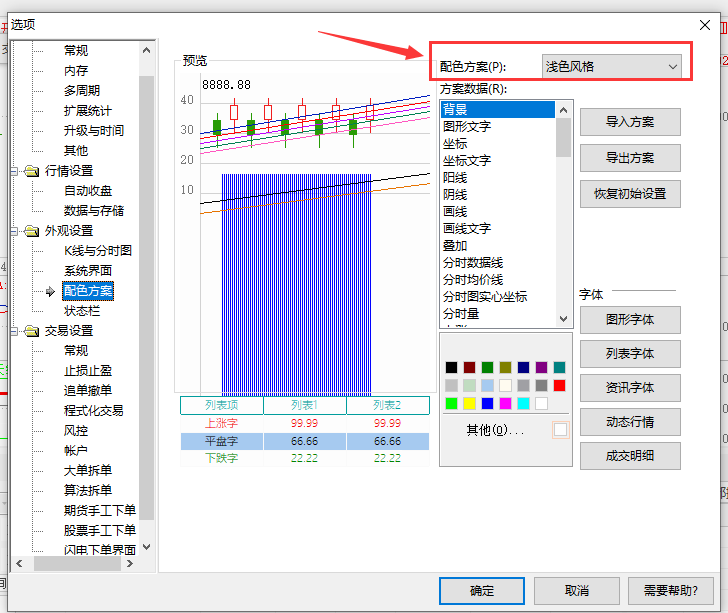Open the 图形字体 font dialog

630,320
